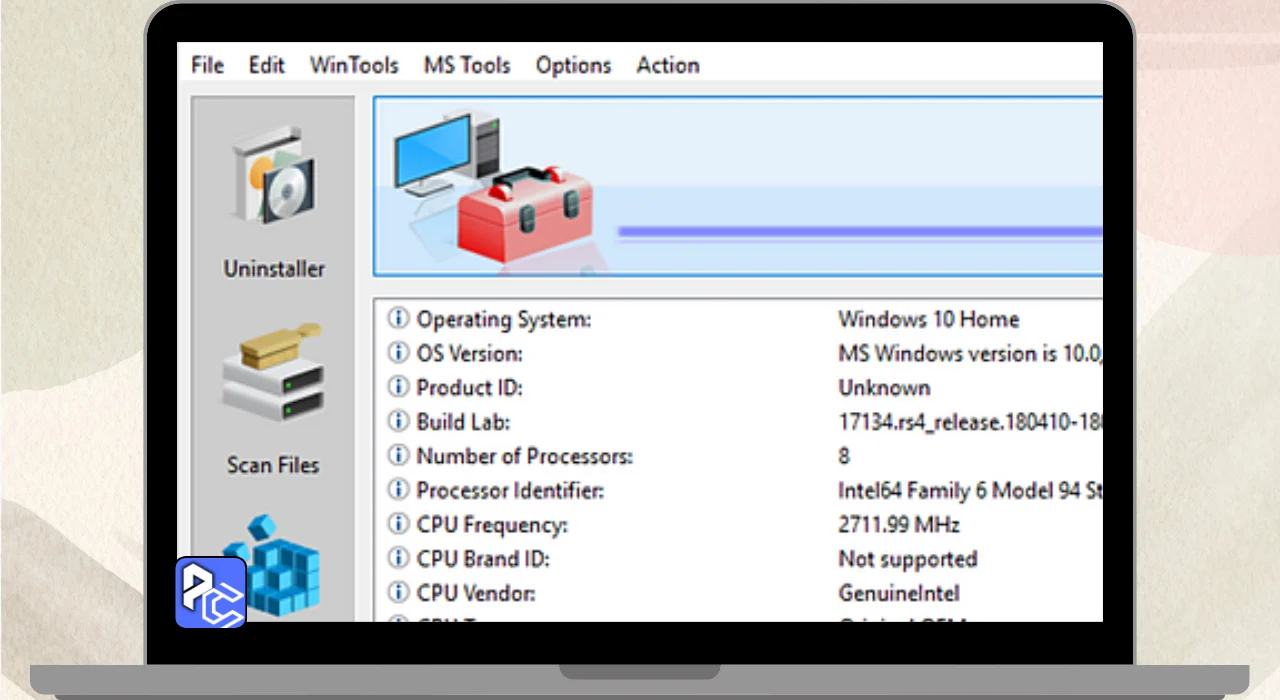This screenshot has height=700, width=1280.
Task: Click the Uninstaller label in sidebar
Action: pyautogui.click(x=274, y=269)
